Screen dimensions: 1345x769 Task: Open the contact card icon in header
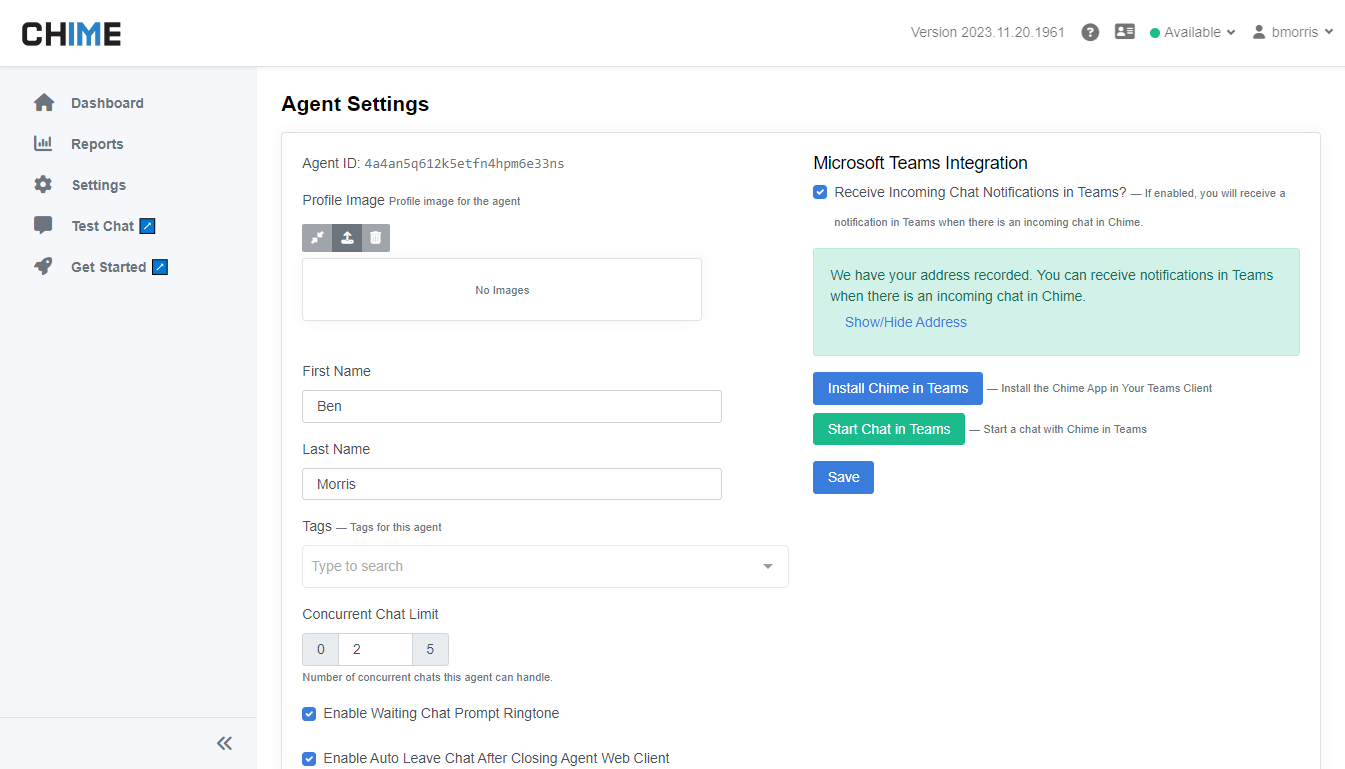pos(1125,32)
